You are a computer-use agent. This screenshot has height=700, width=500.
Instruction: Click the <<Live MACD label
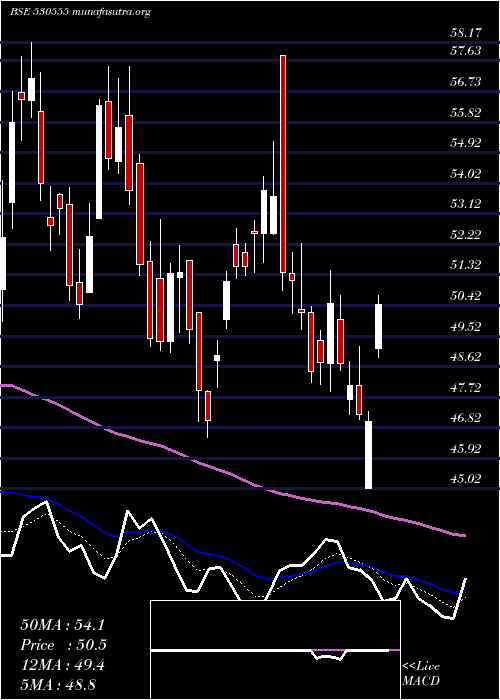[421, 674]
